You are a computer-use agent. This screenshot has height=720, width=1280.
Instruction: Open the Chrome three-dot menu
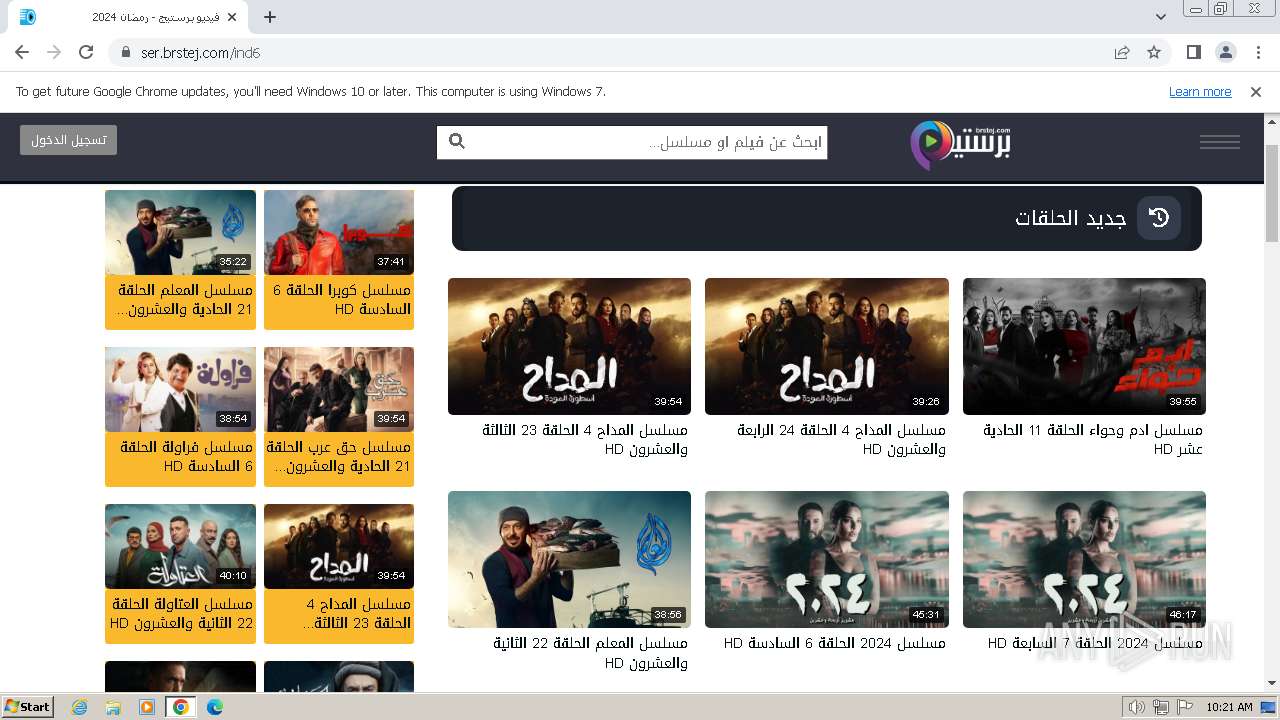(1258, 52)
